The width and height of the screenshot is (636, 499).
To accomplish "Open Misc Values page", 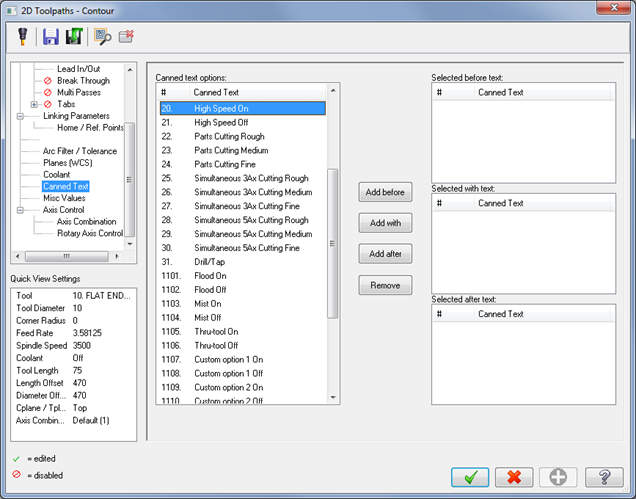I will (x=64, y=198).
